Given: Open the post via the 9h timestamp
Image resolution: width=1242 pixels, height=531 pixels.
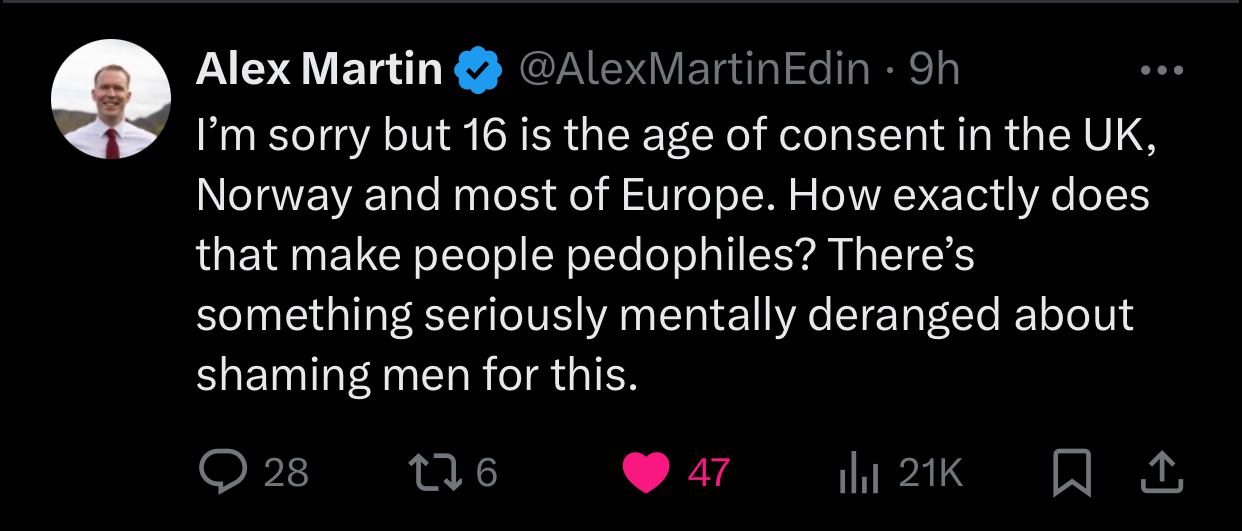Looking at the screenshot, I should pyautogui.click(x=934, y=70).
